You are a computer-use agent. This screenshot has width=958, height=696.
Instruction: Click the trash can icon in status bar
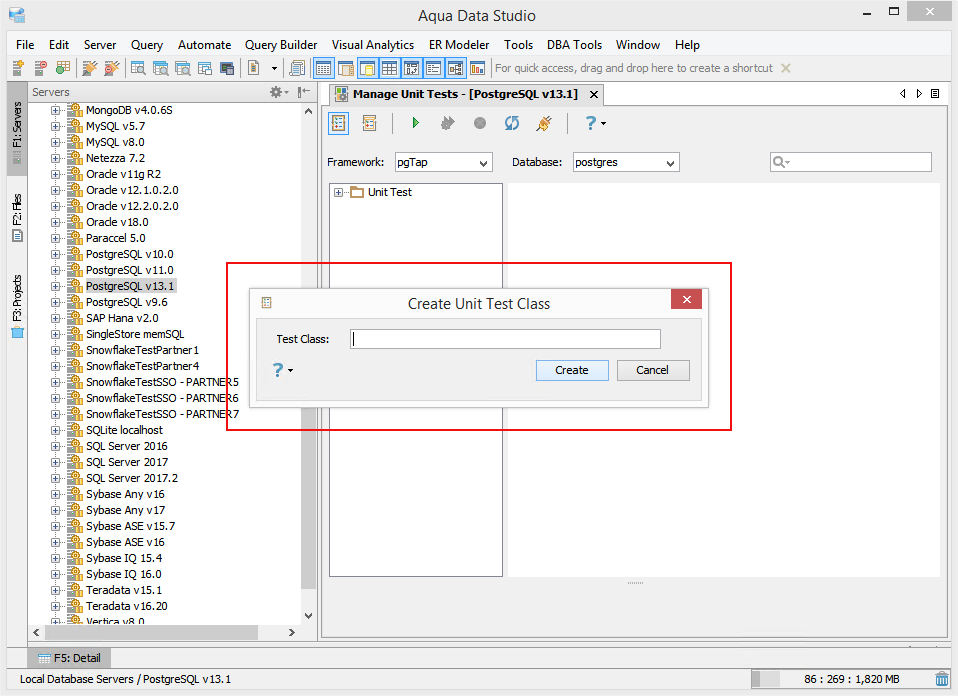click(x=941, y=679)
